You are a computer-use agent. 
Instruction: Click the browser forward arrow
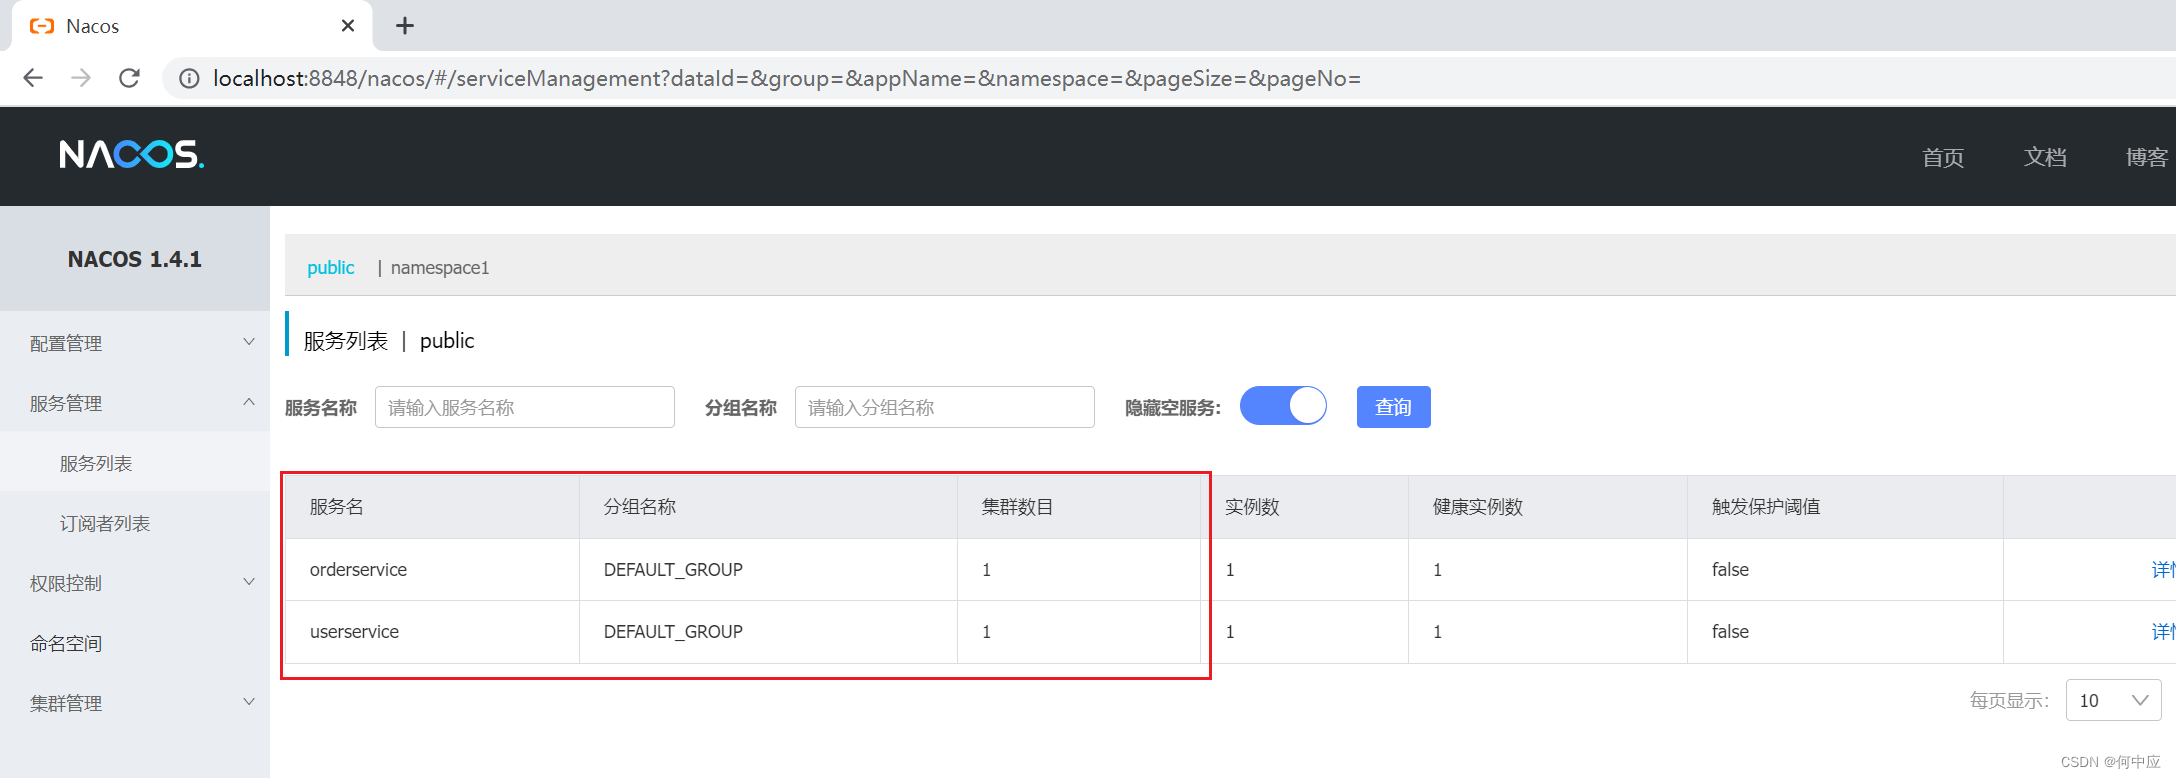(x=81, y=78)
